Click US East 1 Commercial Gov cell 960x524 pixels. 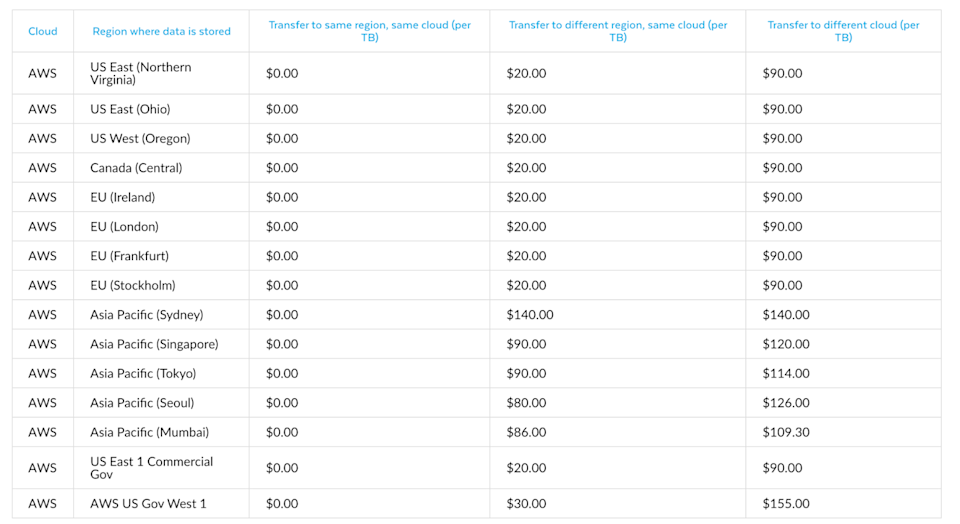pos(151,467)
